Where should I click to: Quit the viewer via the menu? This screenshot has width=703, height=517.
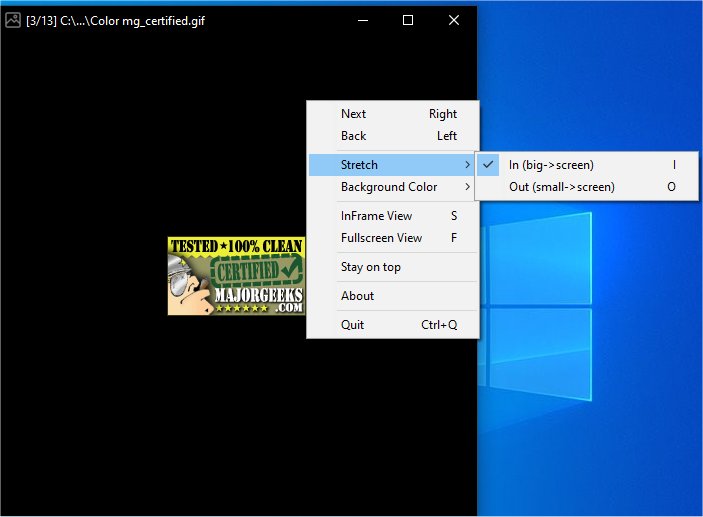(x=353, y=325)
